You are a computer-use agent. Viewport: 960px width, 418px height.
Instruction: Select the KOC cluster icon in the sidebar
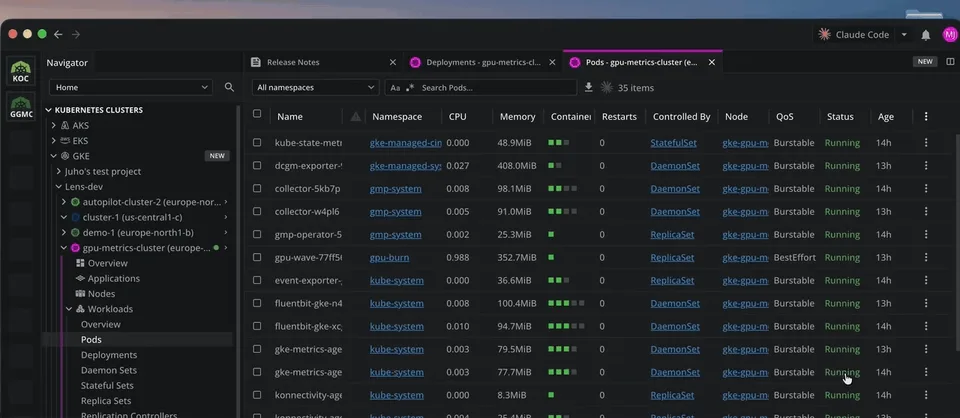tap(21, 71)
